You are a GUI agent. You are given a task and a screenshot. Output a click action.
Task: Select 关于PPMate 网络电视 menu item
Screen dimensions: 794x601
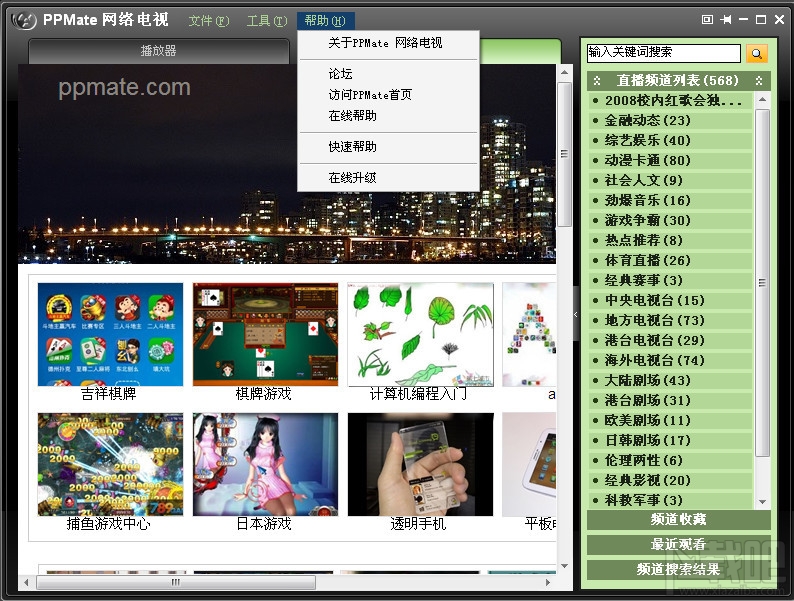click(x=388, y=44)
